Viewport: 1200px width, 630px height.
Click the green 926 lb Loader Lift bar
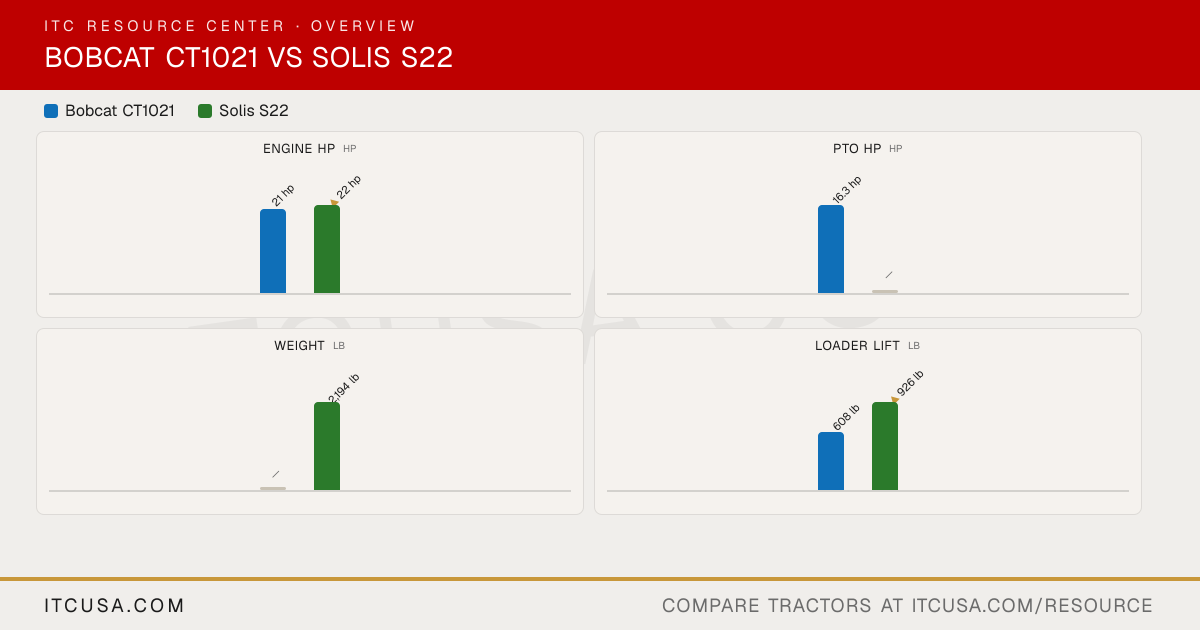pyautogui.click(x=885, y=446)
